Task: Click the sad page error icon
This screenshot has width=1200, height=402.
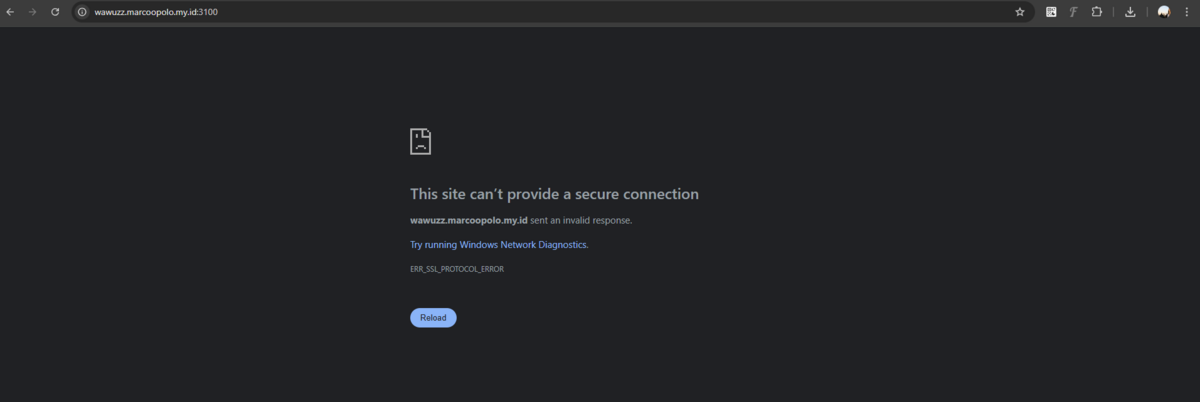Action: click(x=420, y=141)
